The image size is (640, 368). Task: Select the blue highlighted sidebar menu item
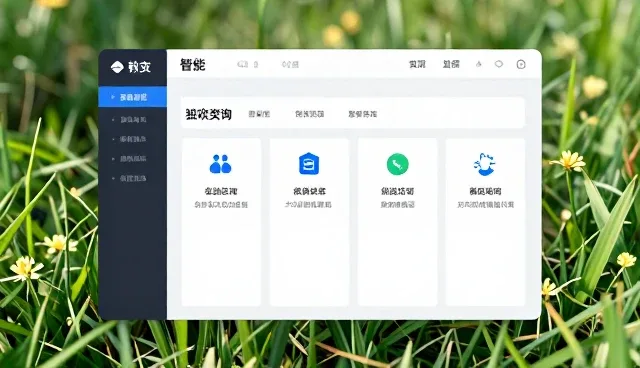[x=133, y=97]
